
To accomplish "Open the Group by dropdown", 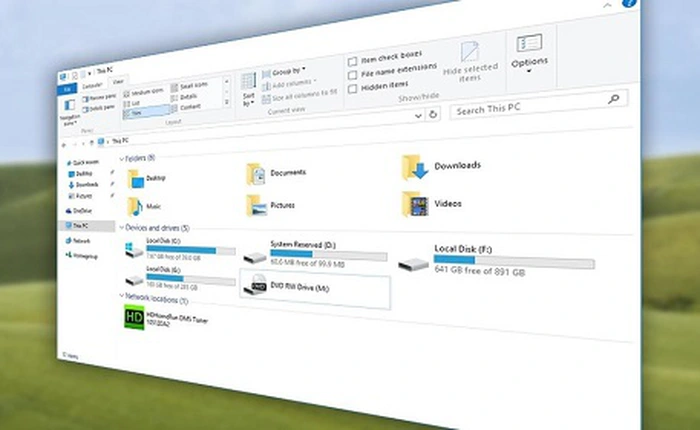I will [x=284, y=72].
